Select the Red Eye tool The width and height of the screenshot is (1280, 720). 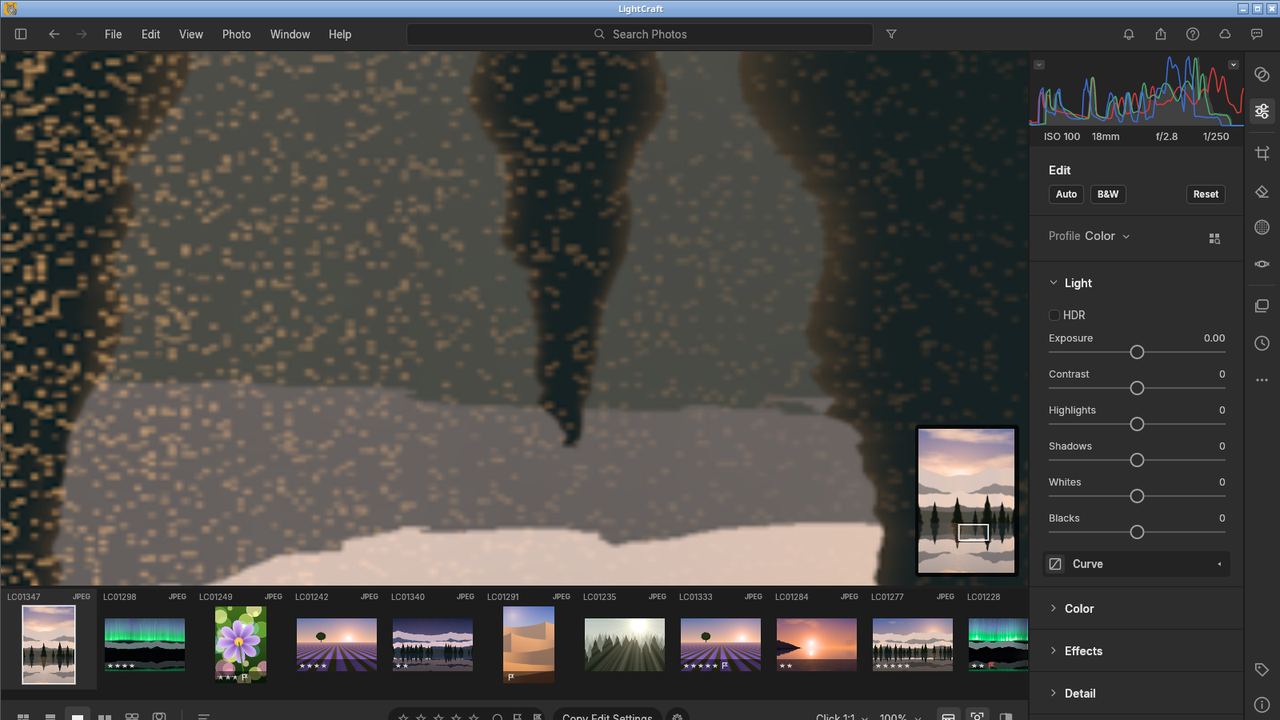[1262, 264]
